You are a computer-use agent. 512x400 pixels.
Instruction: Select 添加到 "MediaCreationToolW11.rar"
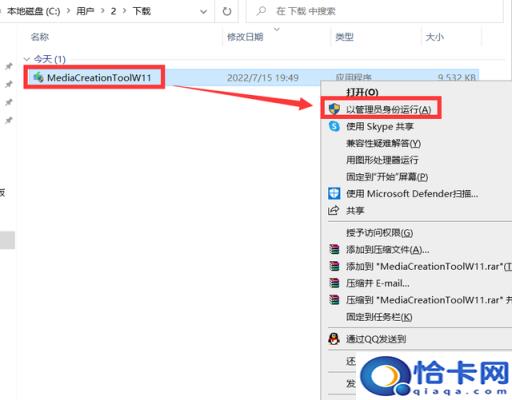coord(429,266)
